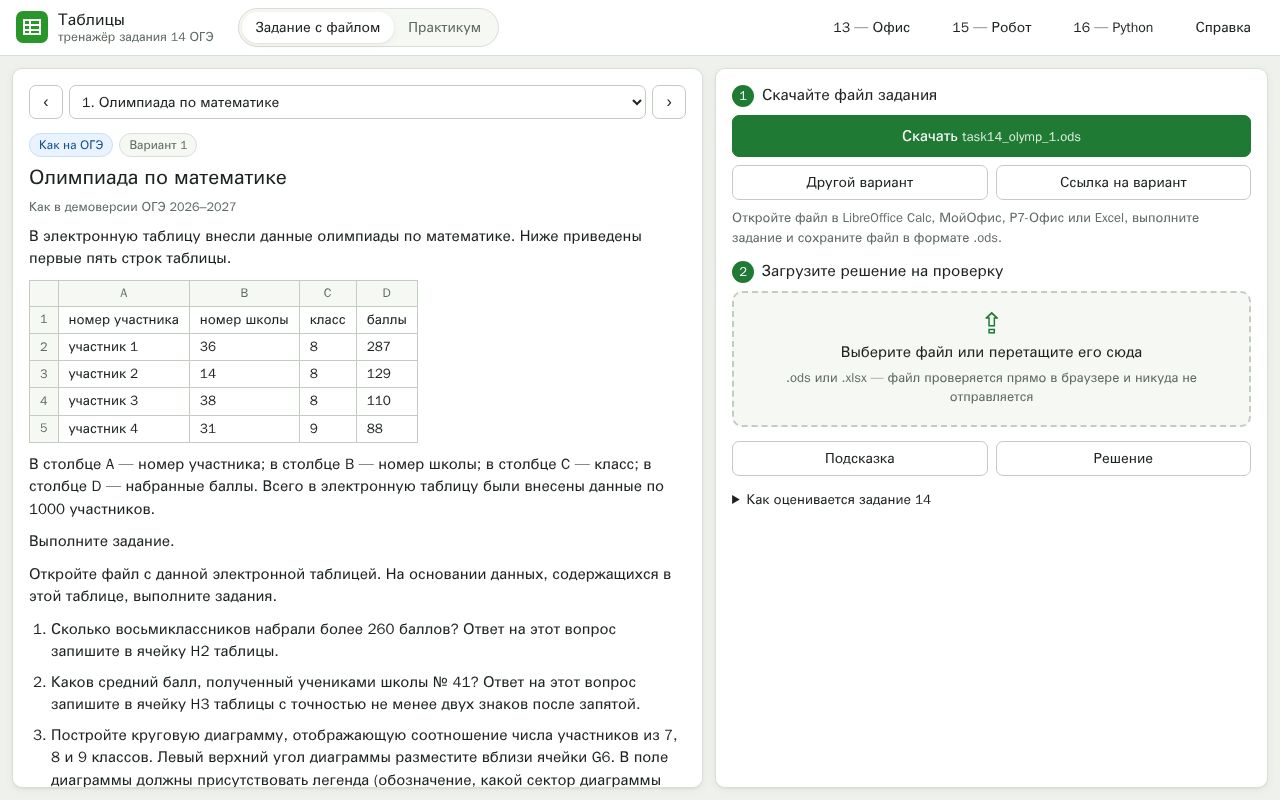
Task: Show the hint via "Подсказка" button
Action: [x=860, y=458]
